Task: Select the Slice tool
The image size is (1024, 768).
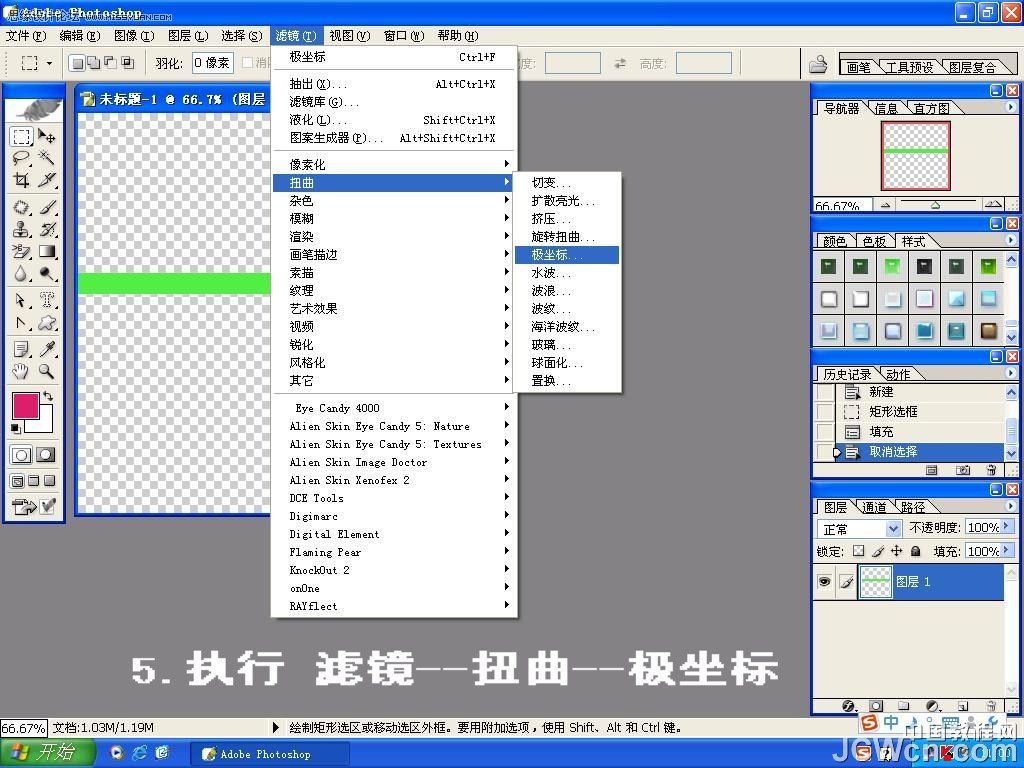Action: coord(46,180)
